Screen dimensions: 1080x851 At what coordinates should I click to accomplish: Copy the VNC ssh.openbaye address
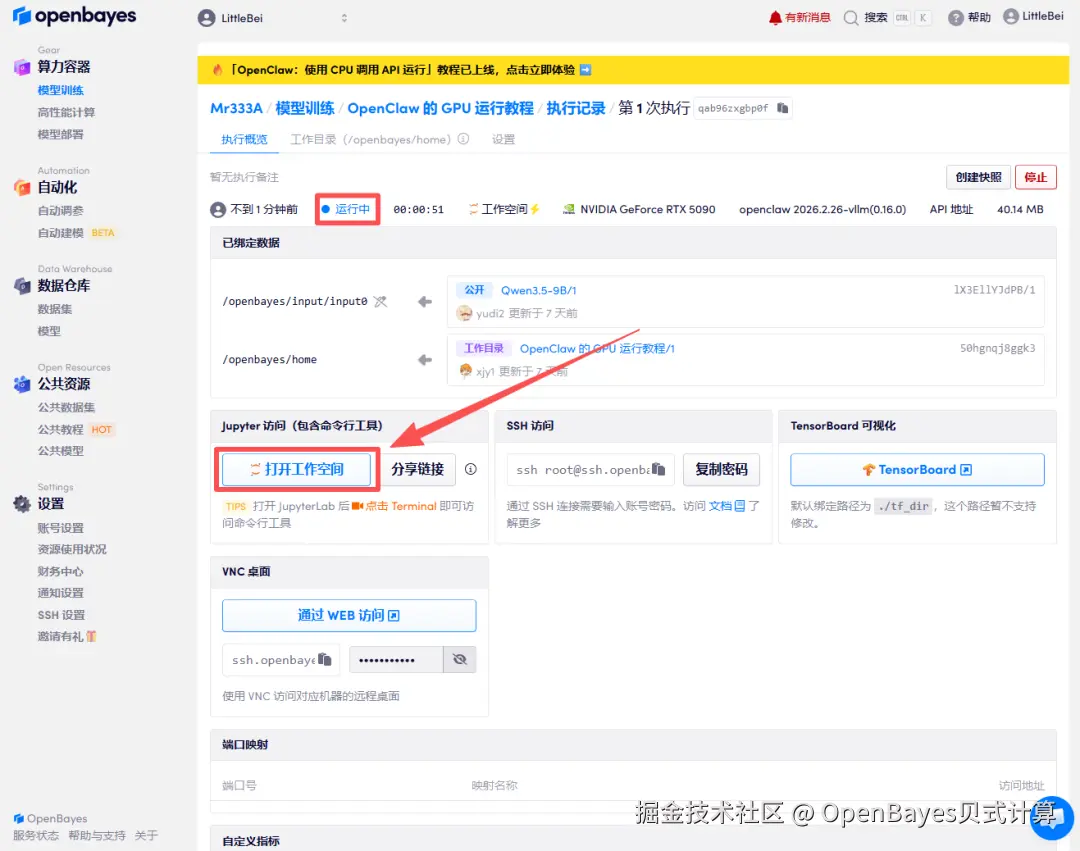pos(324,660)
